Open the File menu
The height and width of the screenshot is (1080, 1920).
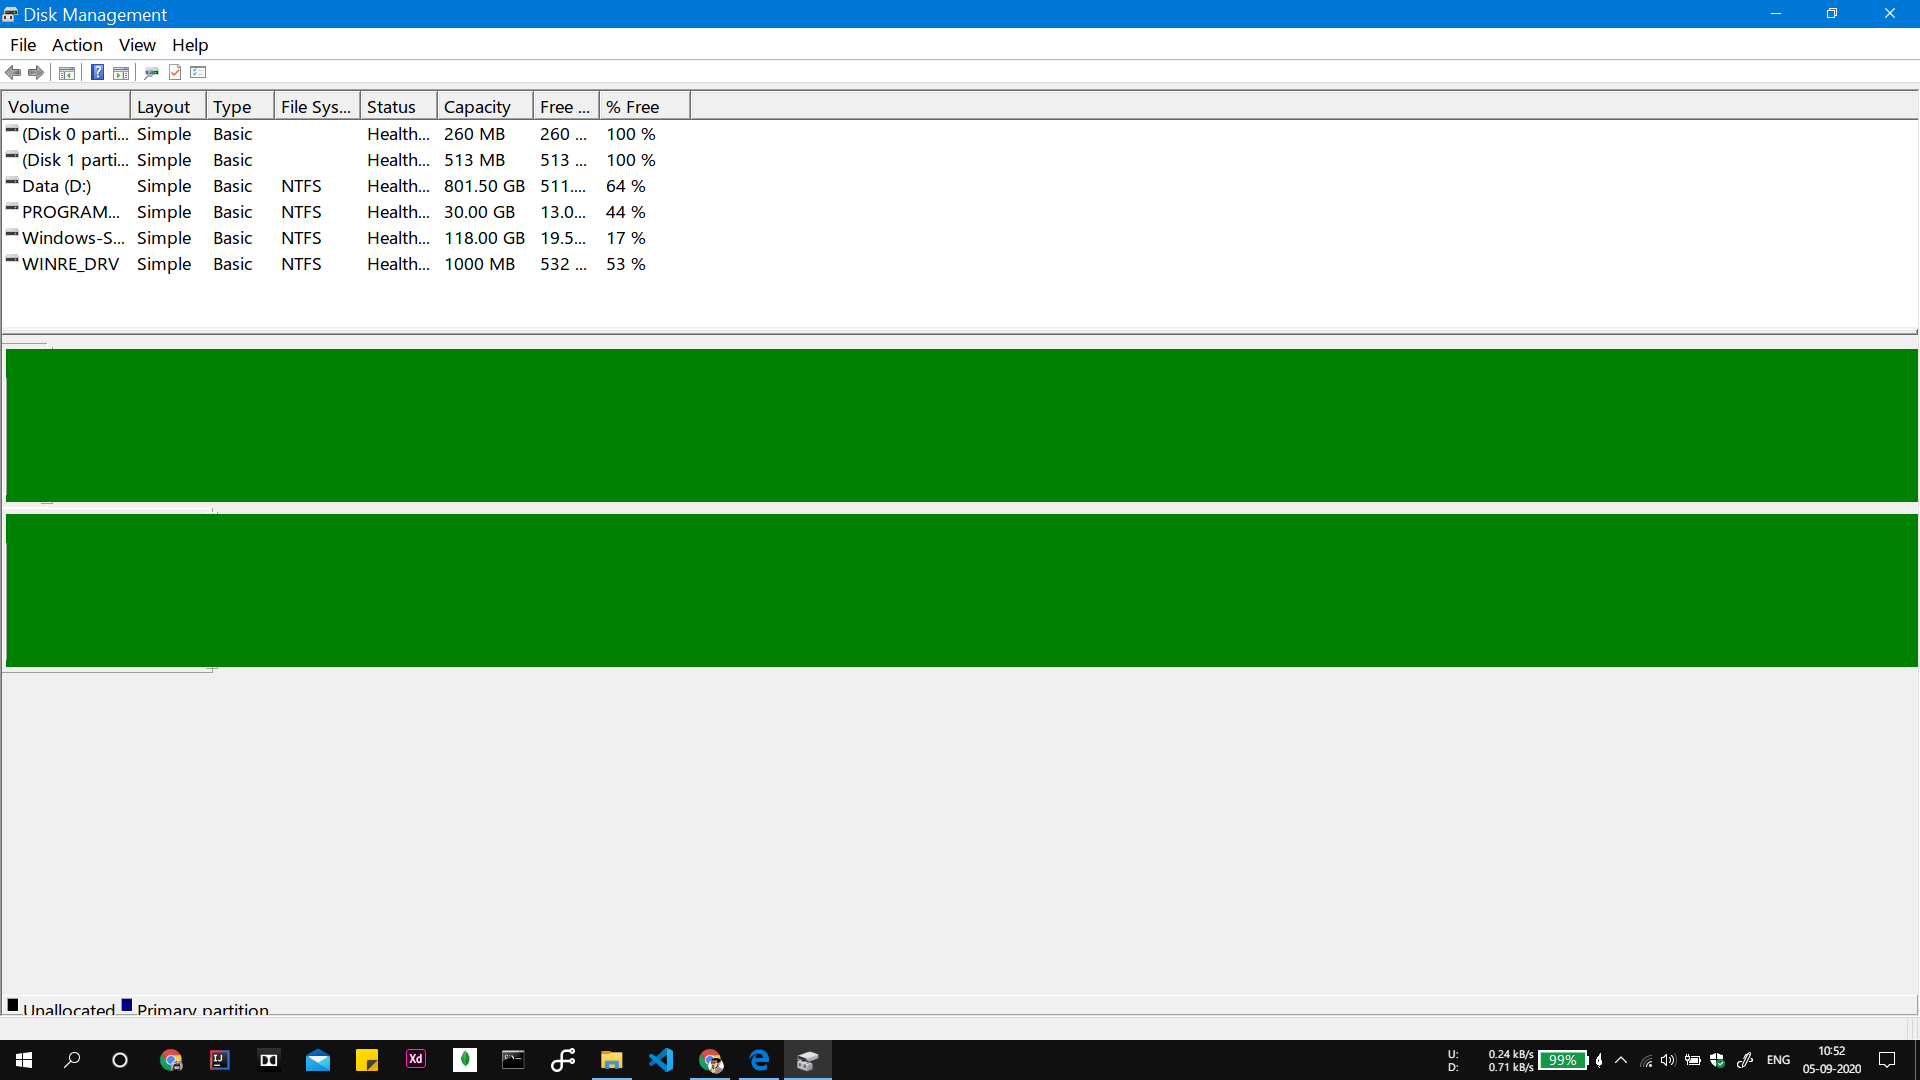23,45
